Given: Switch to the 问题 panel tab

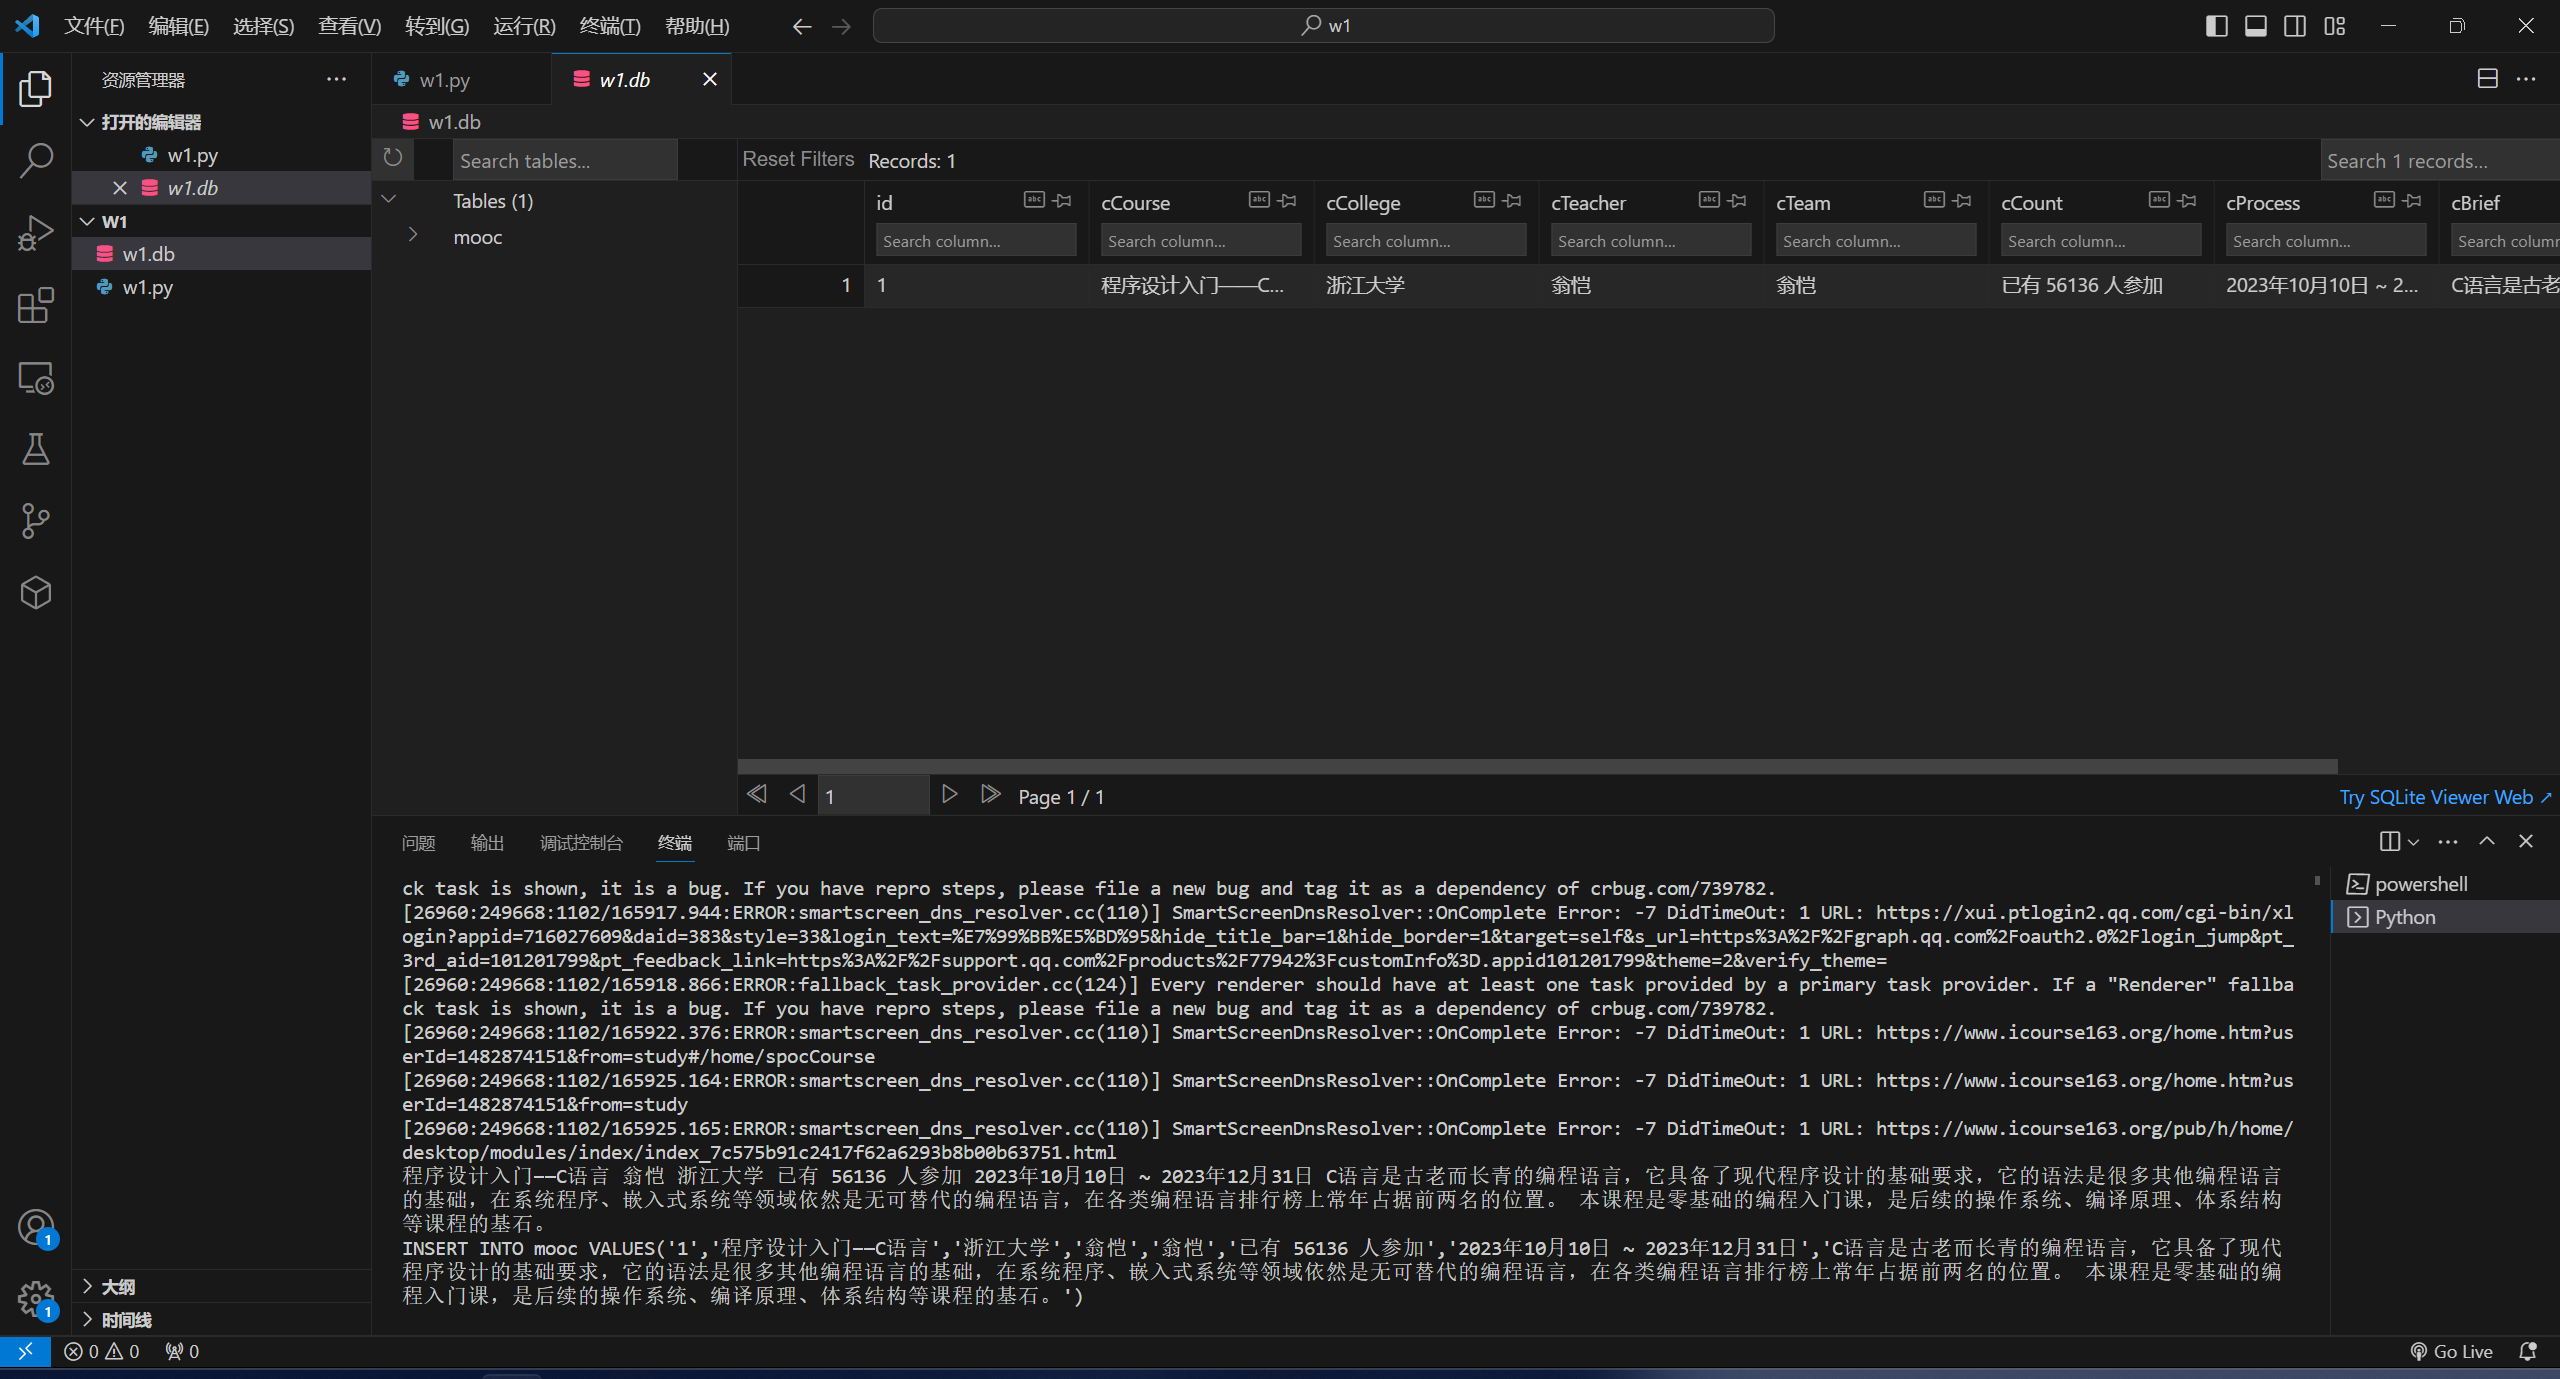Looking at the screenshot, I should 418,843.
